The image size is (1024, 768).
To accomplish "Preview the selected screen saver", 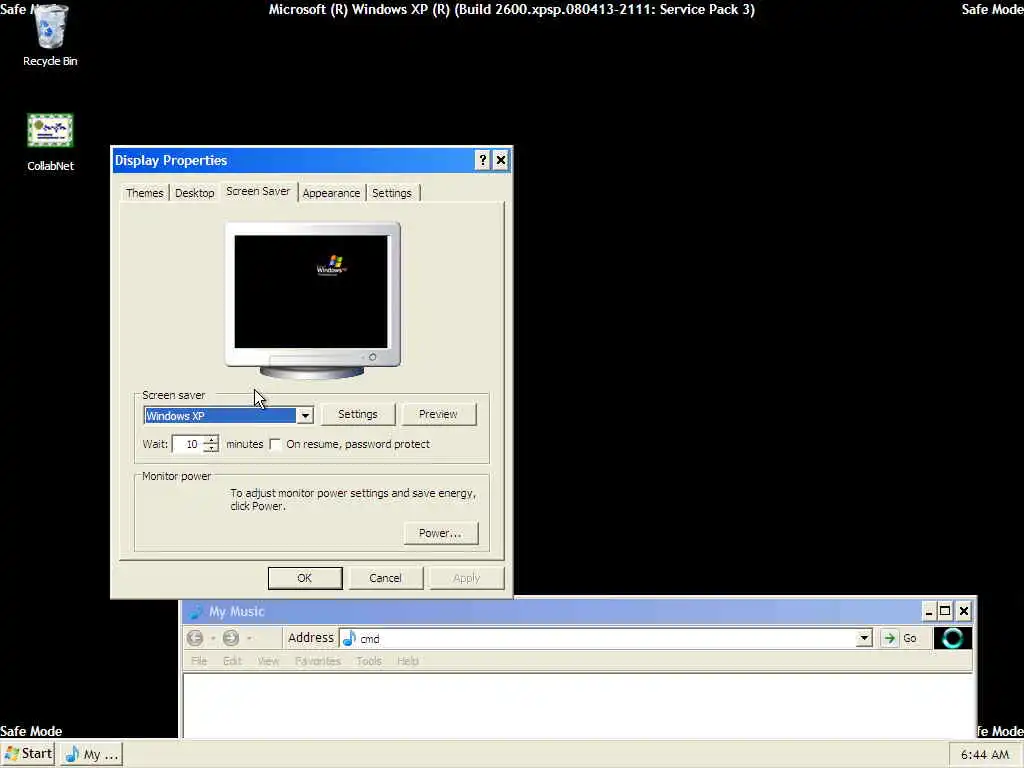I will tap(438, 414).
